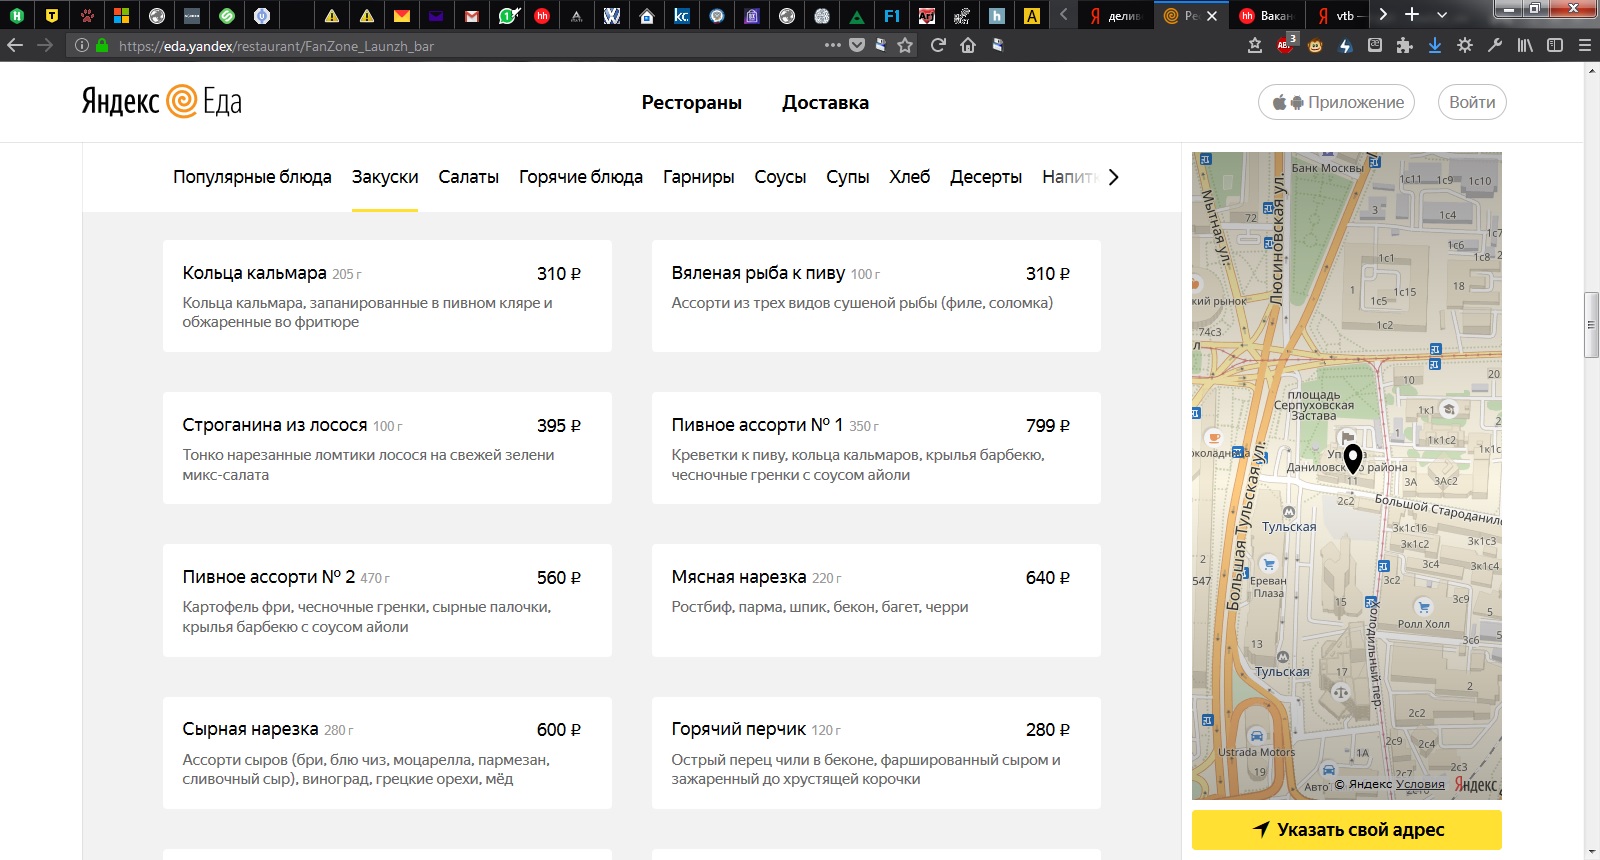Open the Рестораны navigation link

tap(691, 103)
